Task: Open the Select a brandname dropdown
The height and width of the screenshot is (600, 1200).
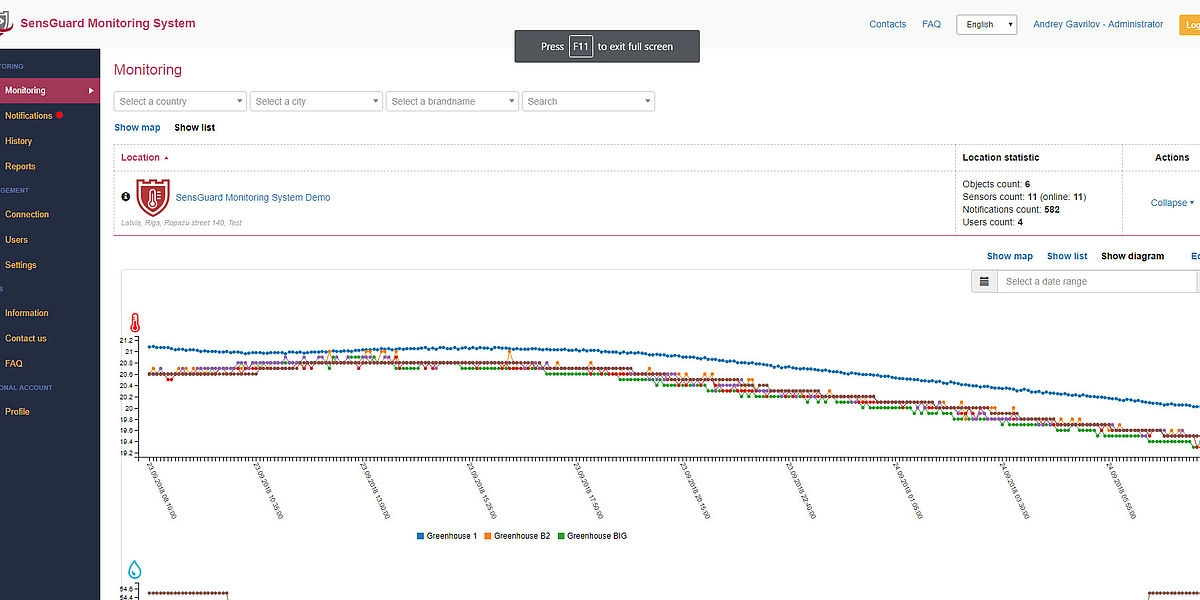Action: point(452,101)
